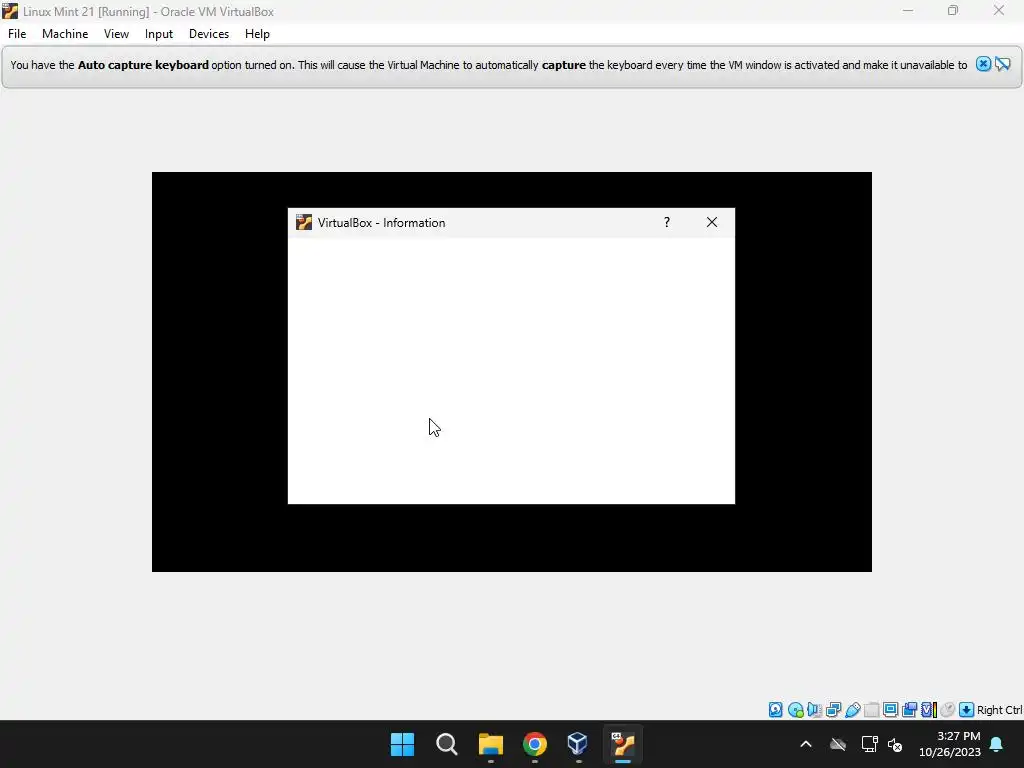Click the network adapters status icon
1024x768 pixels.
[x=833, y=710]
